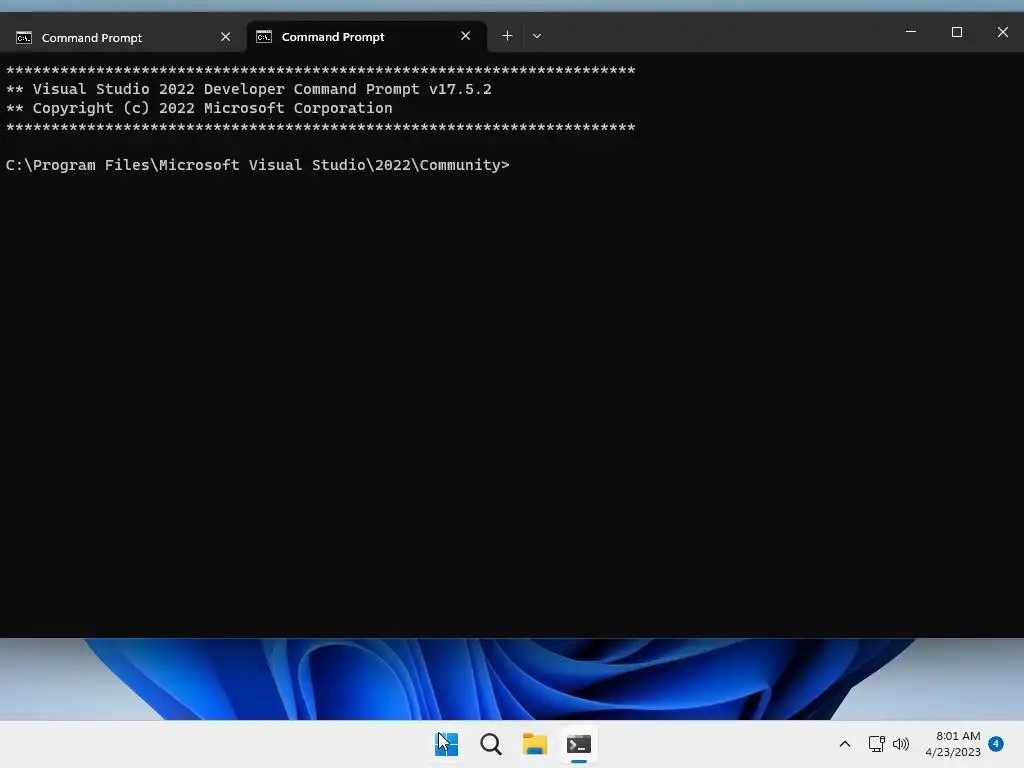Click the Visual Studio 2022 Developer Command Prompt line
Image resolution: width=1024 pixels, height=768 pixels.
coord(249,89)
